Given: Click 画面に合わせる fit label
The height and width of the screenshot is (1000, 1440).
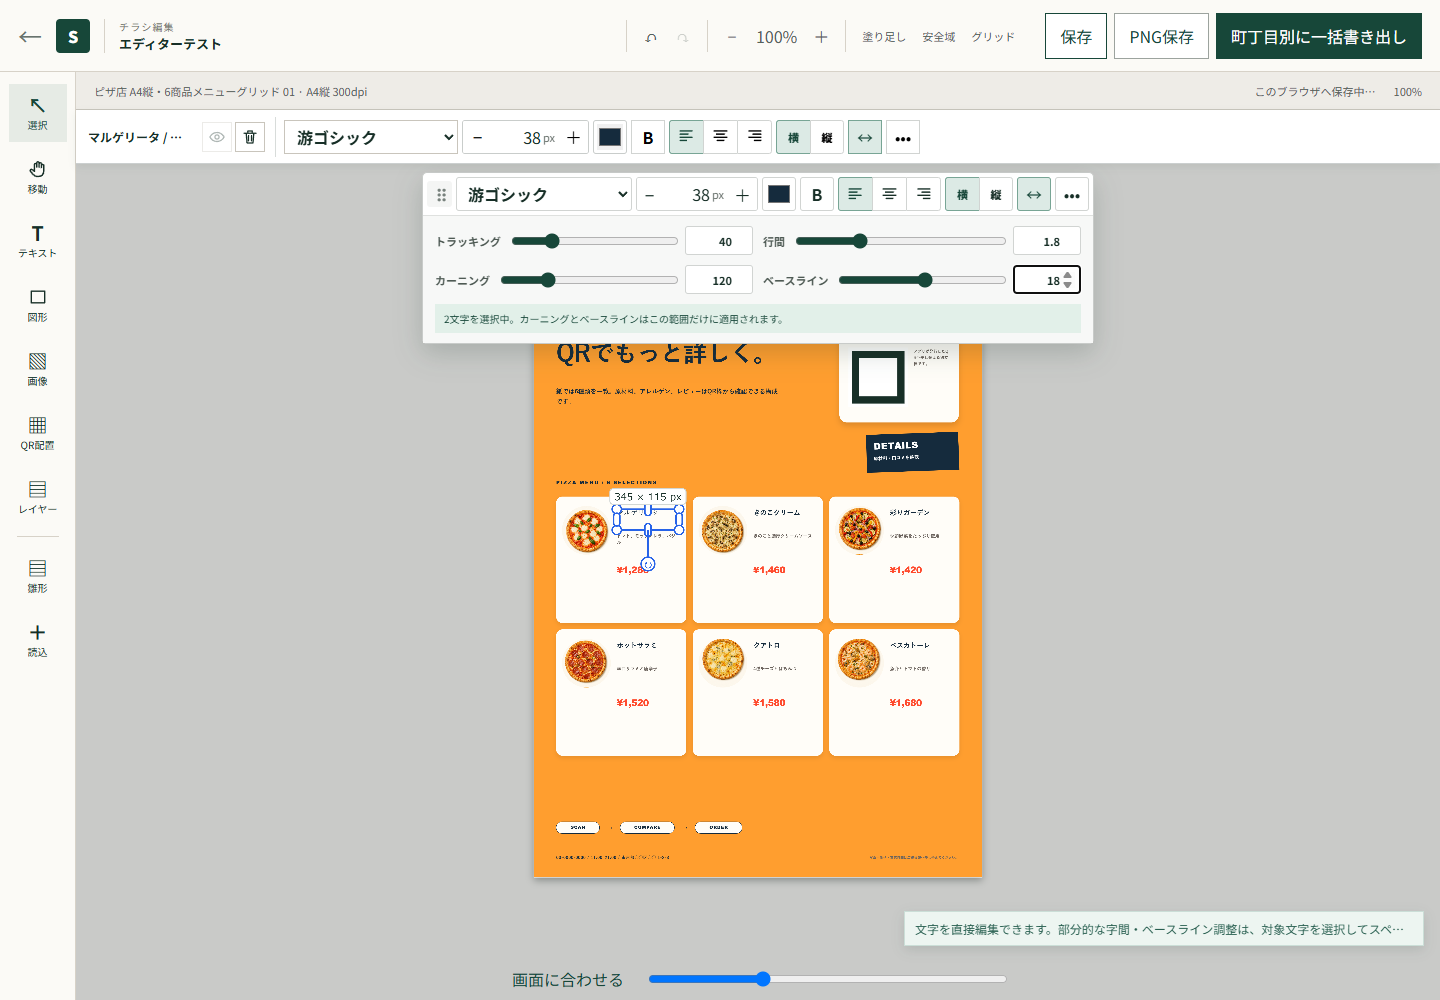Looking at the screenshot, I should (x=568, y=980).
